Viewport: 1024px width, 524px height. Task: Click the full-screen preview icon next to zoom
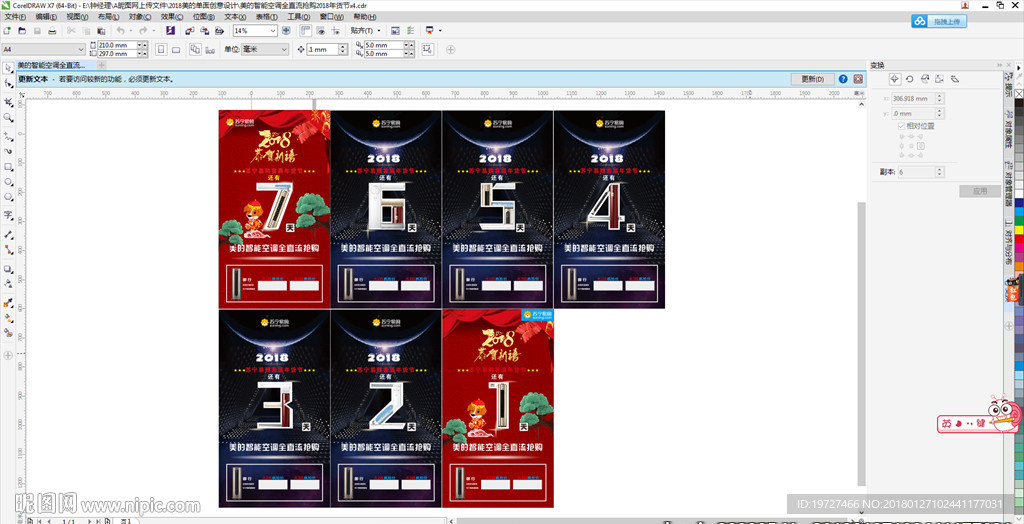point(287,30)
